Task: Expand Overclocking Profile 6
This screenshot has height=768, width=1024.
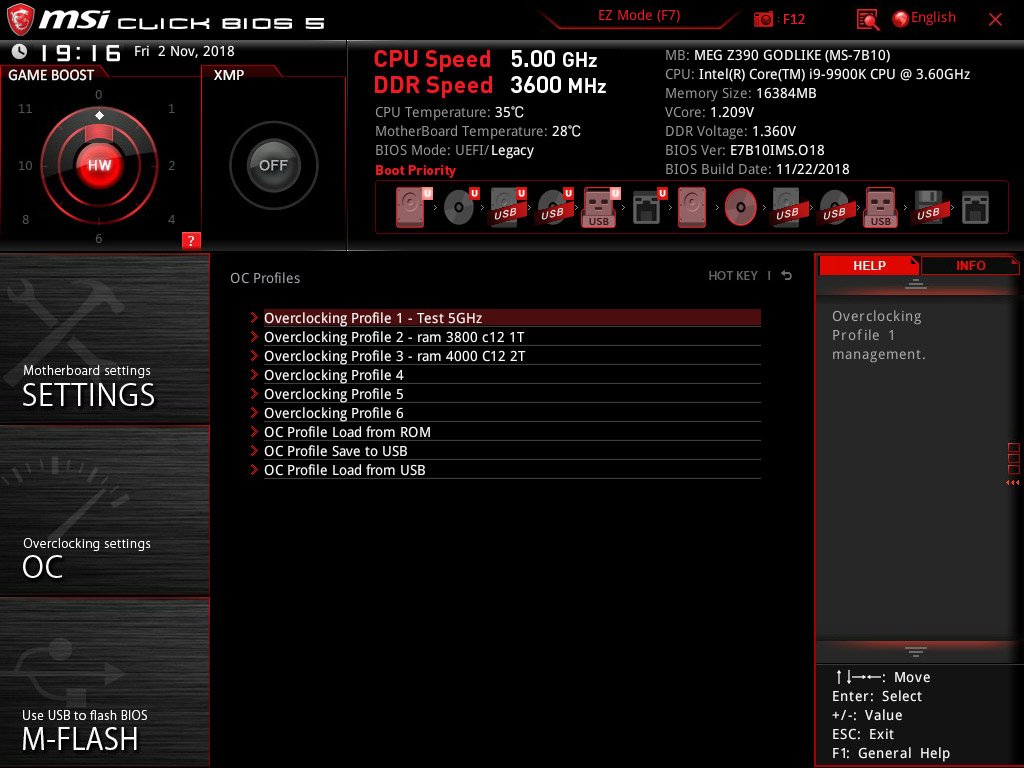Action: [512, 413]
